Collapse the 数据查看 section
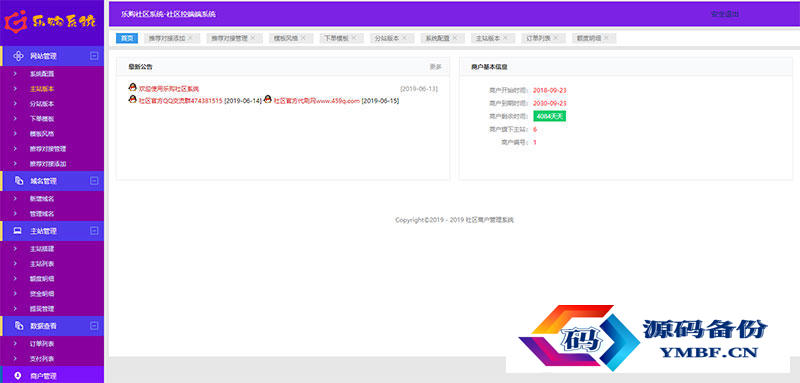This screenshot has height=383, width=800. [94, 325]
